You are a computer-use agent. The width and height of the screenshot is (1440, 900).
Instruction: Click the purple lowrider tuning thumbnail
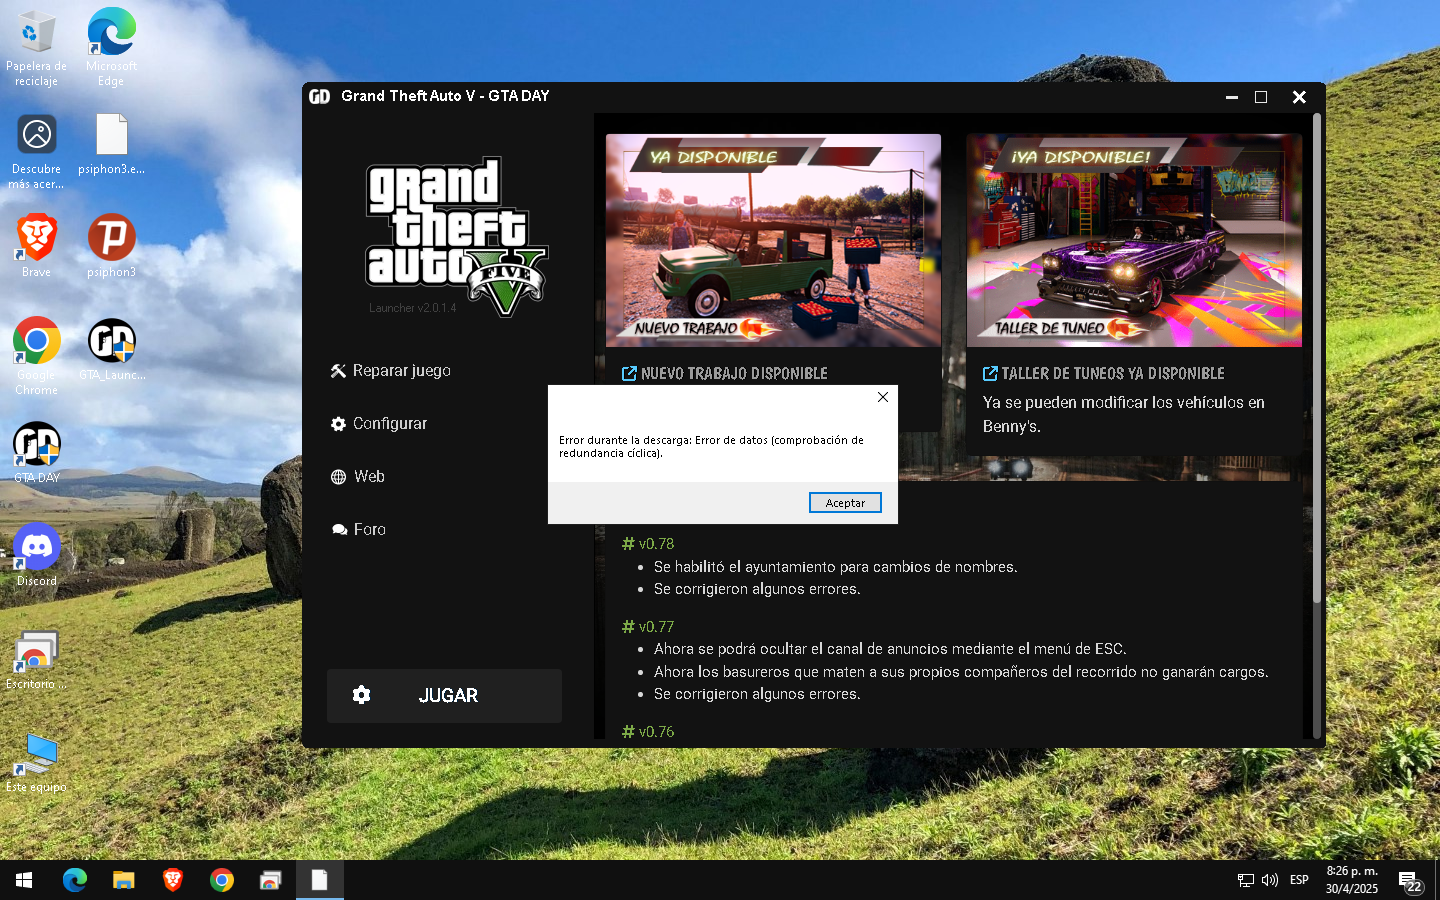pyautogui.click(x=1134, y=240)
